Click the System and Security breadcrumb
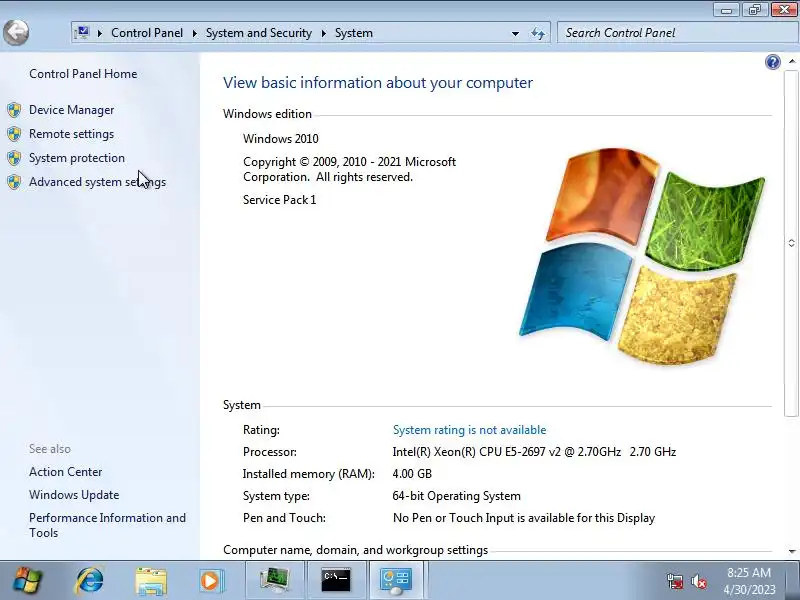This screenshot has height=600, width=800. point(259,33)
